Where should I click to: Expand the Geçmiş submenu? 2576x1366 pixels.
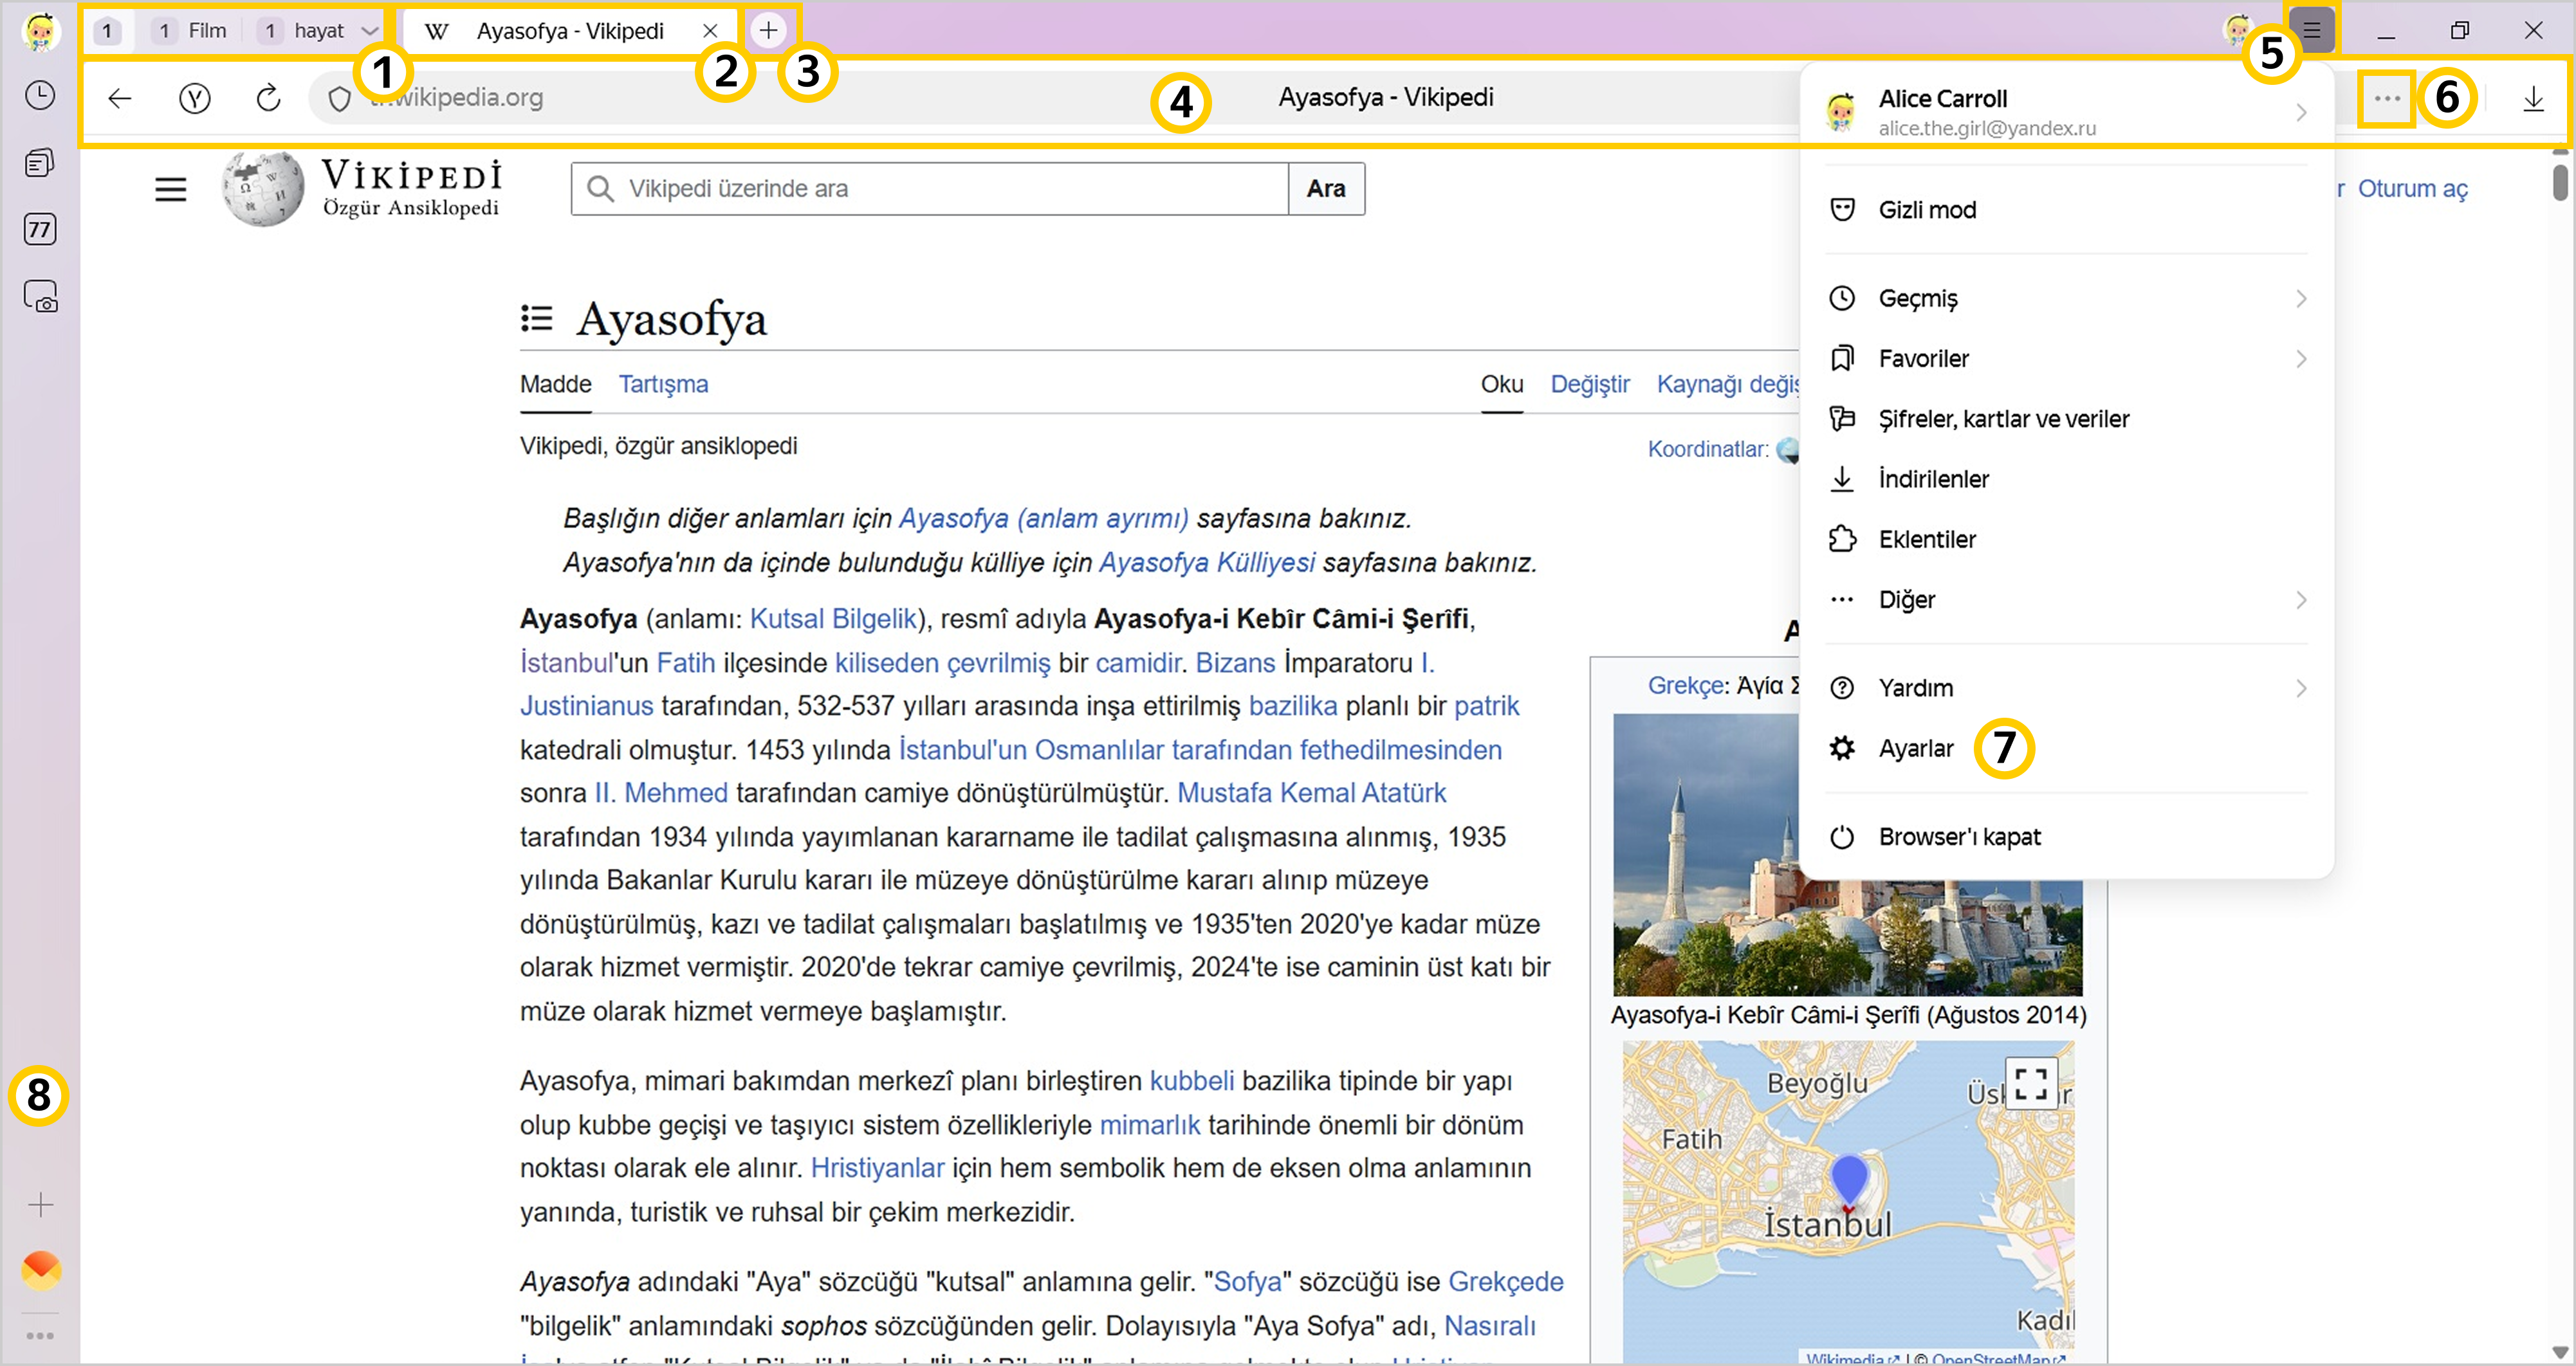coord(2066,298)
